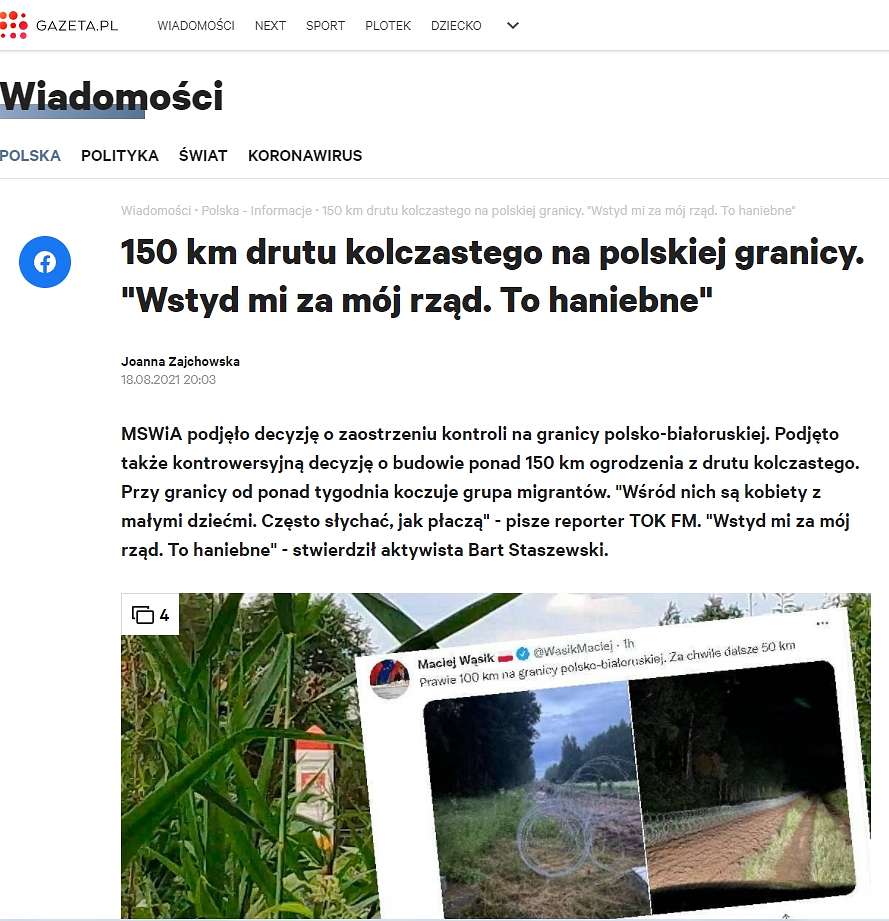Open the NEXT top menu item
The image size is (889, 921).
click(x=270, y=26)
